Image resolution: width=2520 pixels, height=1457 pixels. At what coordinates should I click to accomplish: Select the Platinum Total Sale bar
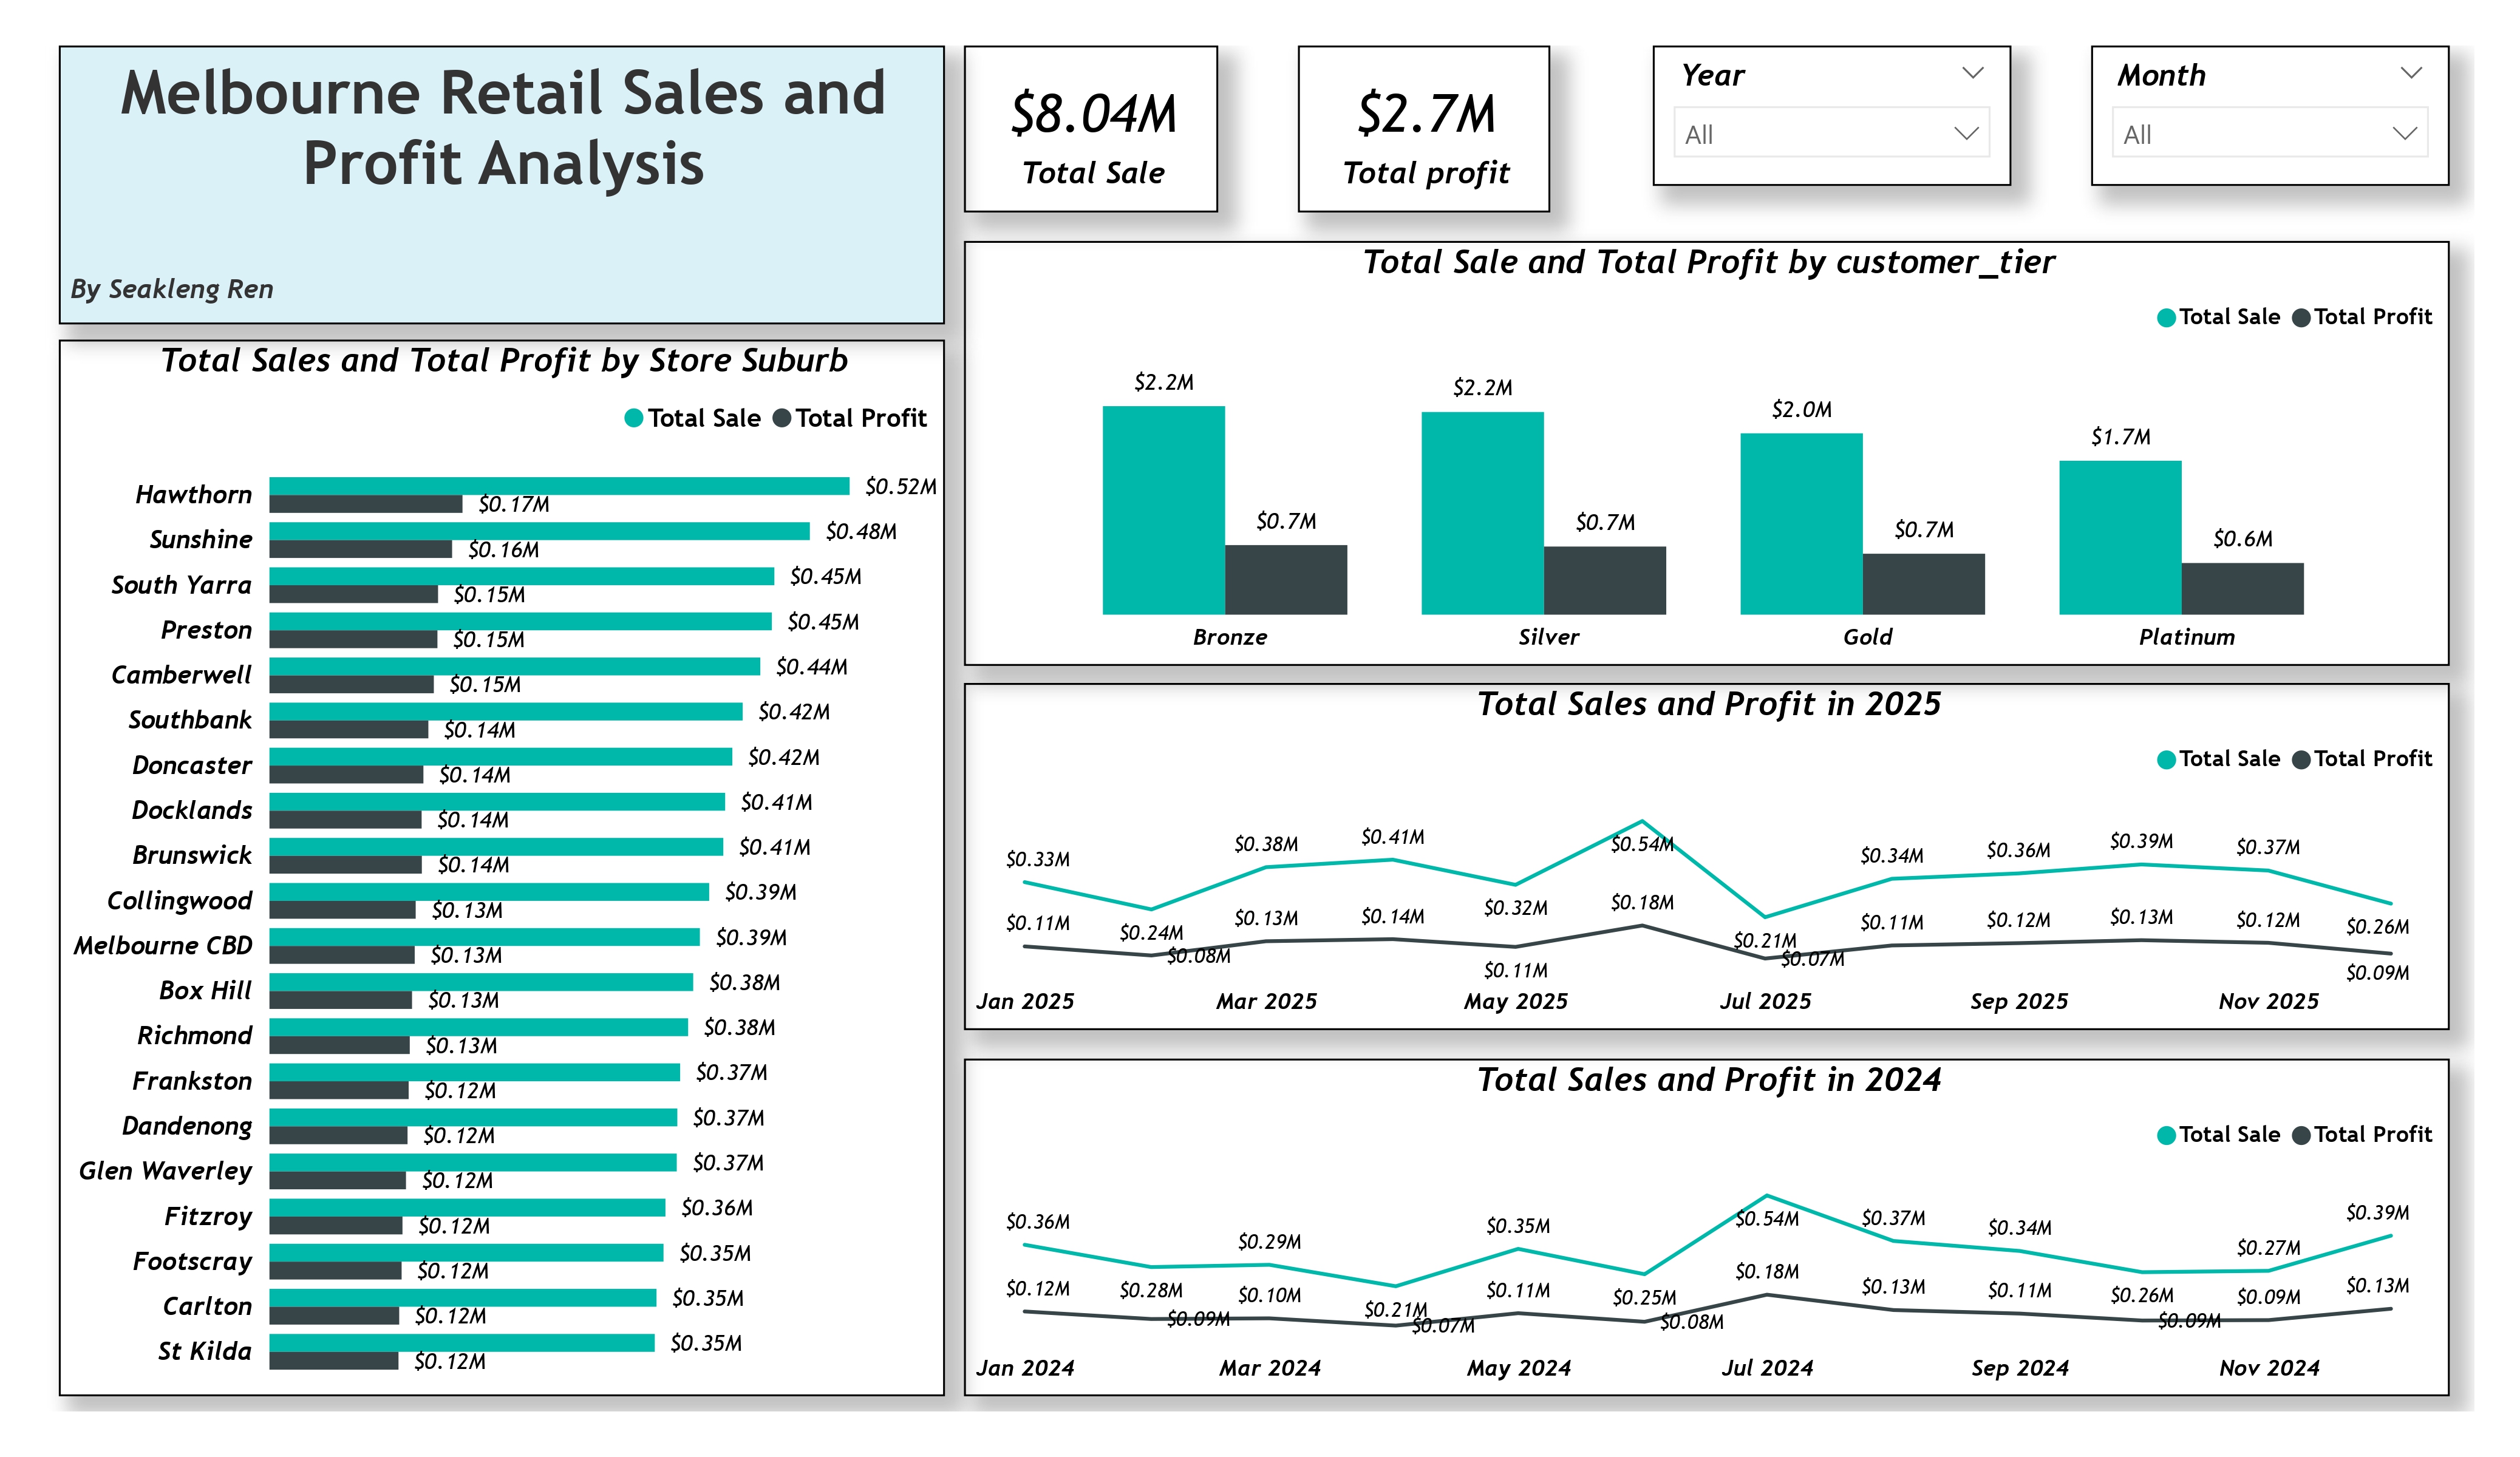(x=2119, y=537)
